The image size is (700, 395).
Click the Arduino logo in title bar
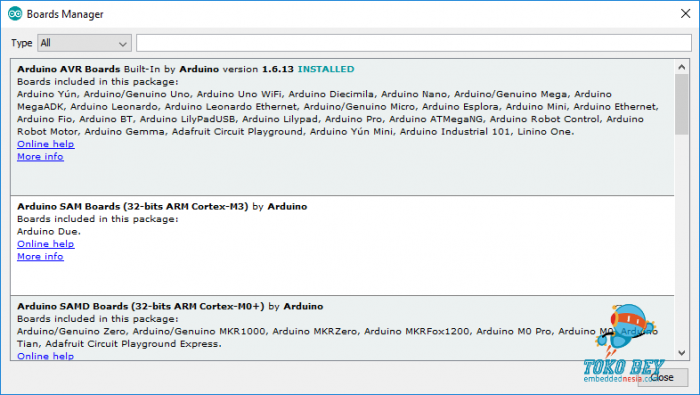pos(15,14)
